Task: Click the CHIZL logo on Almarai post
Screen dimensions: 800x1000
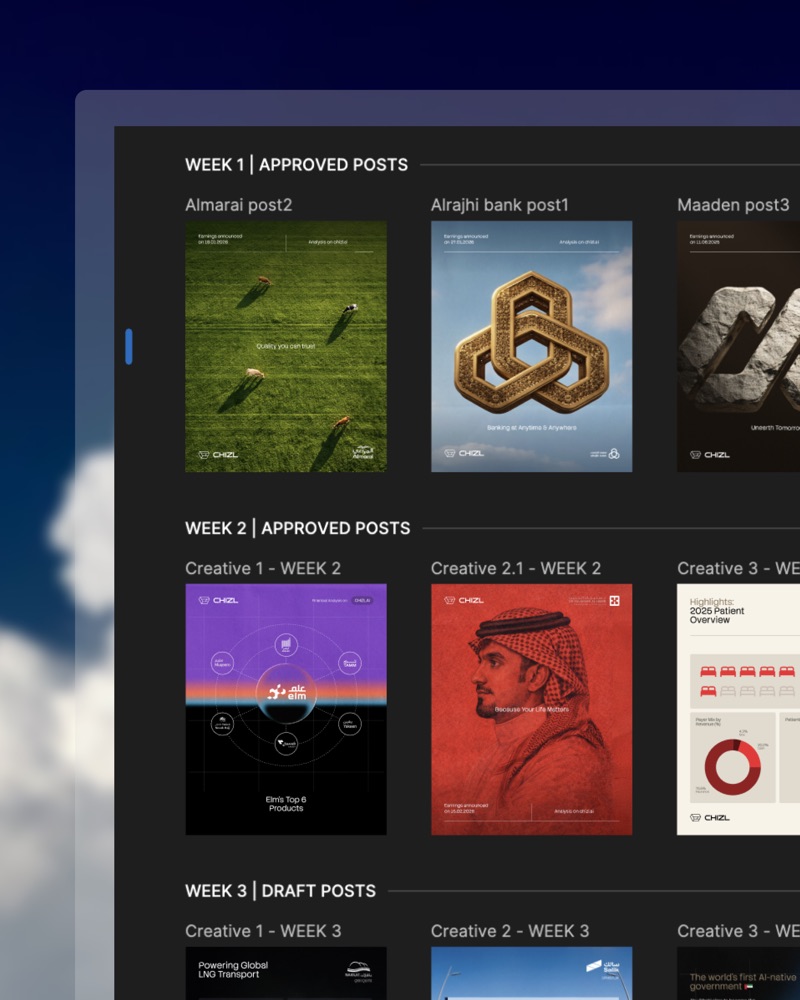Action: pos(218,455)
